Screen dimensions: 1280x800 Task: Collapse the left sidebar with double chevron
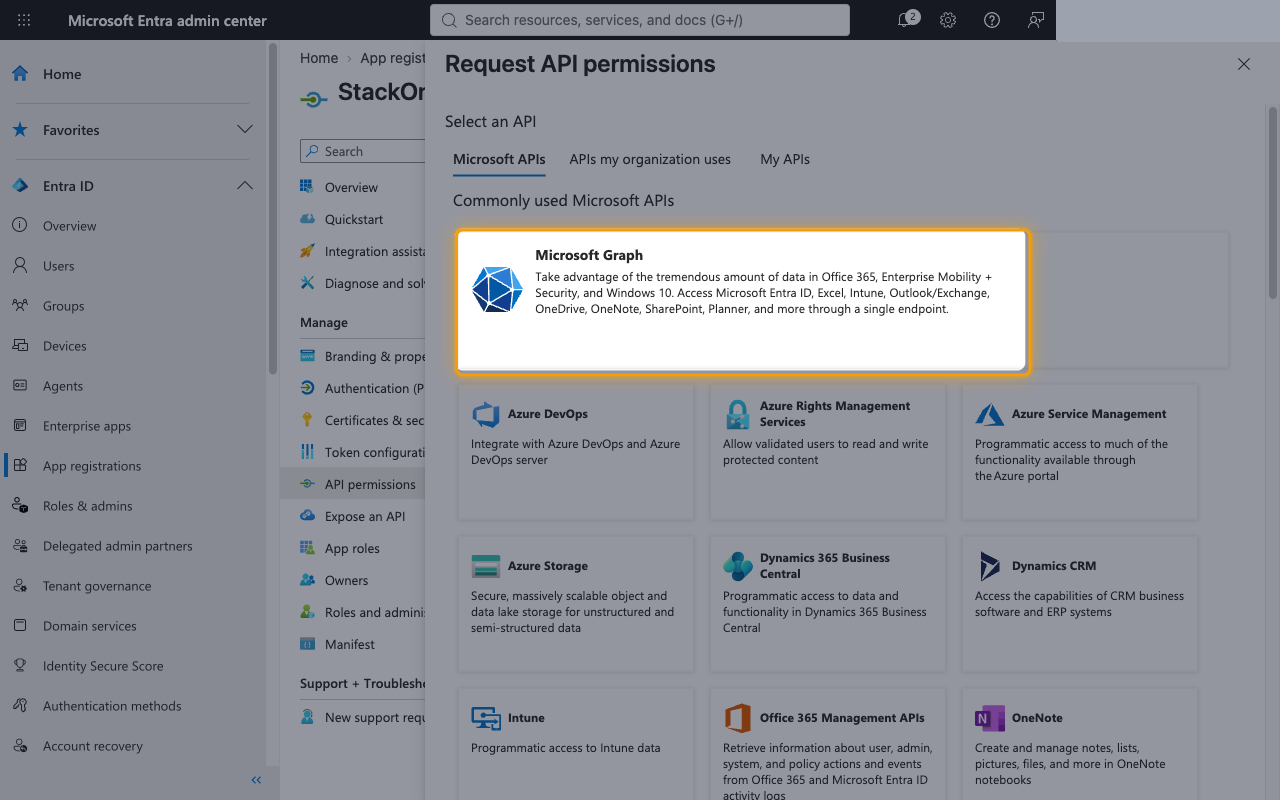click(256, 780)
